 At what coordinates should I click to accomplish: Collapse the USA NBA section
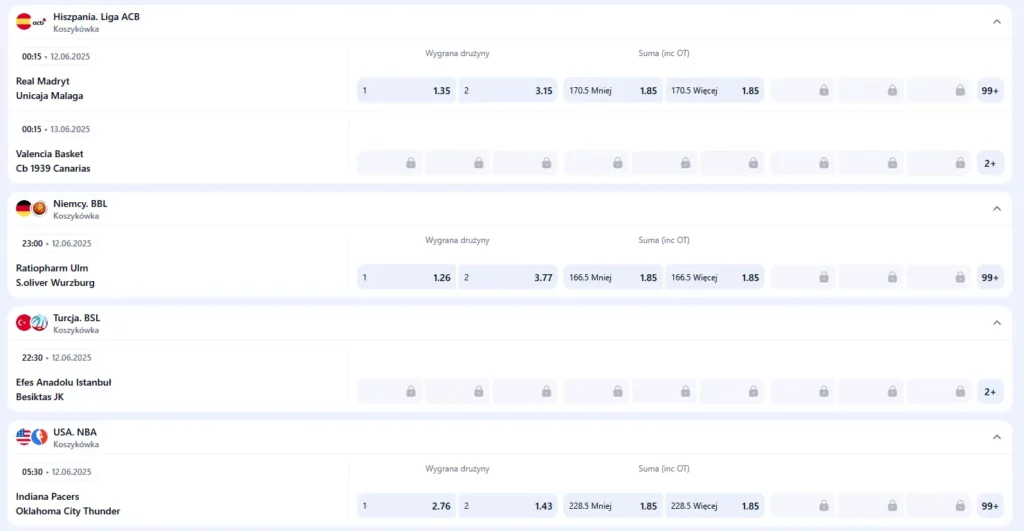click(996, 437)
